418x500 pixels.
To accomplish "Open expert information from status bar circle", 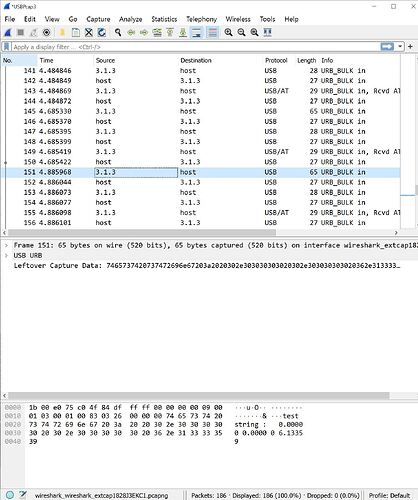I will pyautogui.click(x=10, y=495).
